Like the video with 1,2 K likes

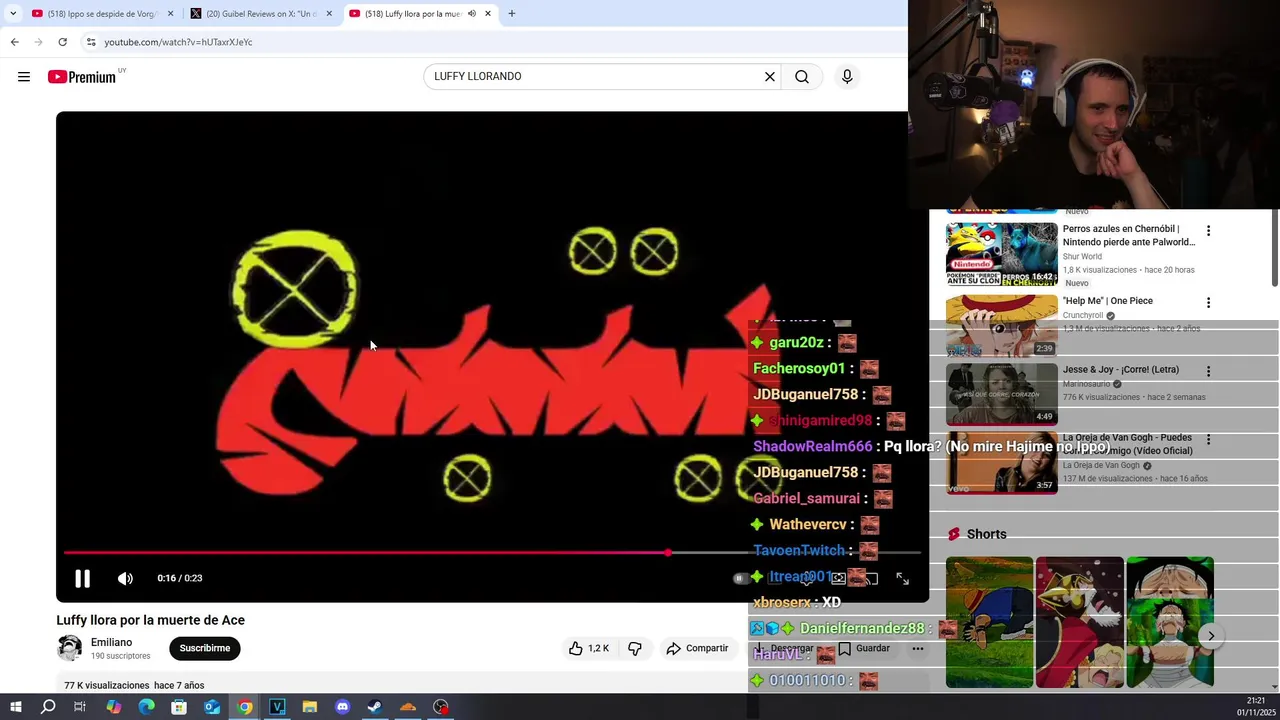pyautogui.click(x=588, y=648)
